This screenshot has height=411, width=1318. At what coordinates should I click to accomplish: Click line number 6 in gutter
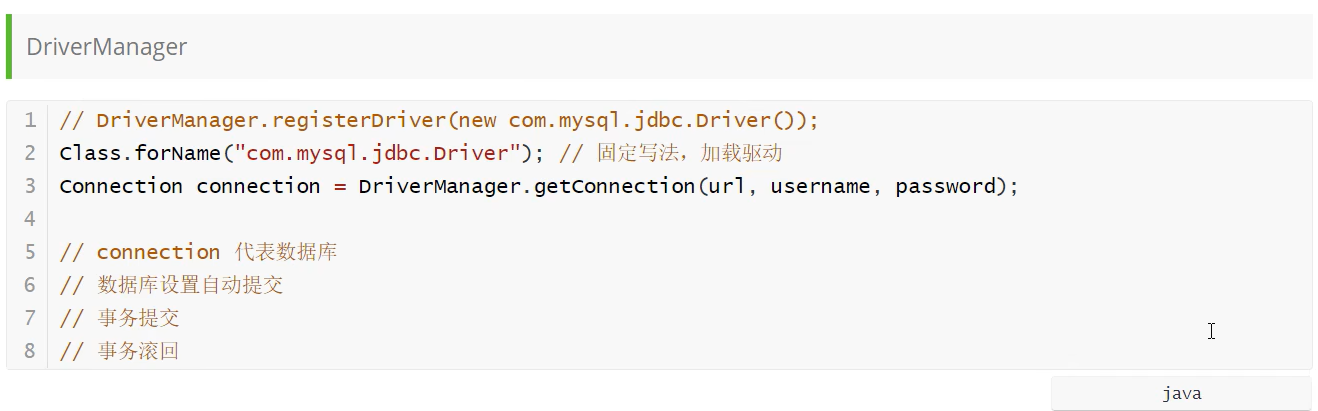coord(29,285)
